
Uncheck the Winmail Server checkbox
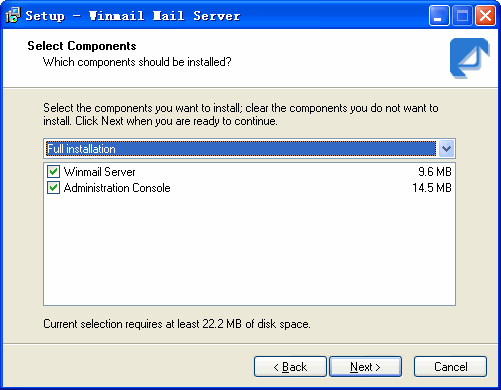[x=53, y=172]
